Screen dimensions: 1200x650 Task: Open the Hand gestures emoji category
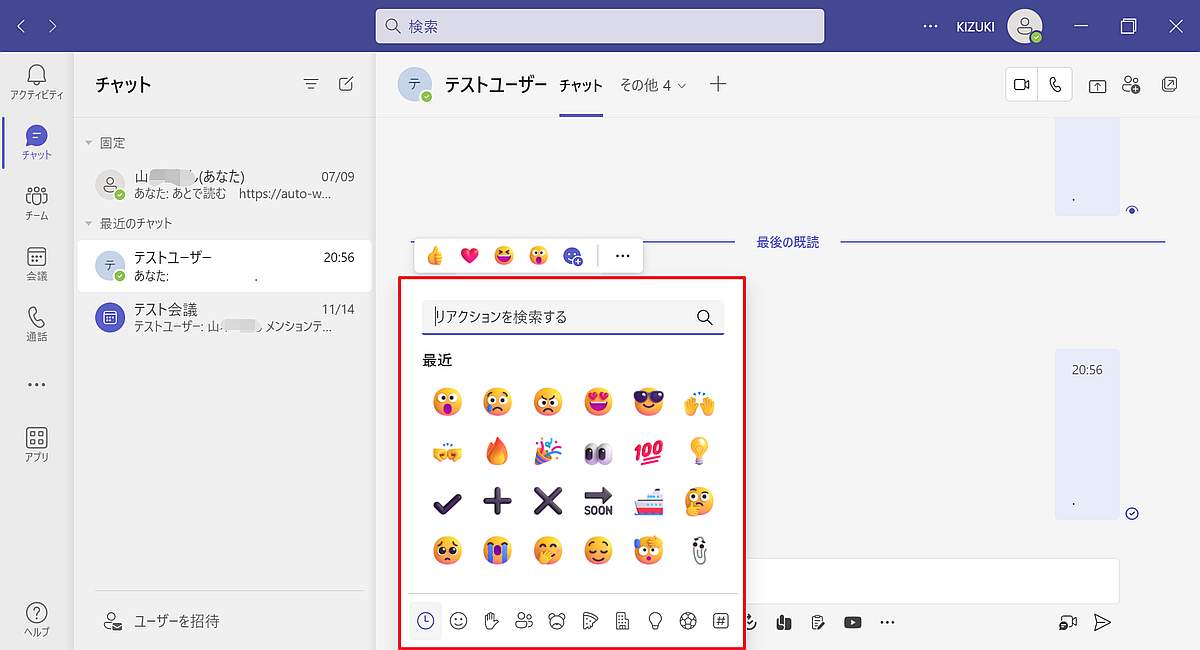pos(490,620)
